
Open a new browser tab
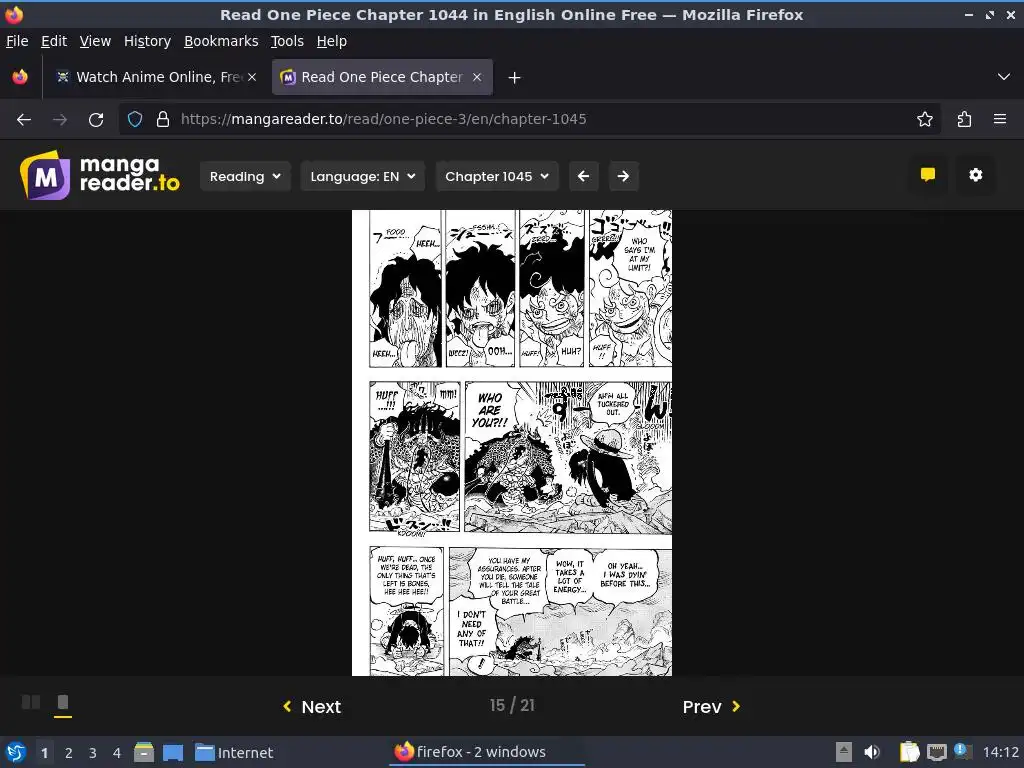514,78
